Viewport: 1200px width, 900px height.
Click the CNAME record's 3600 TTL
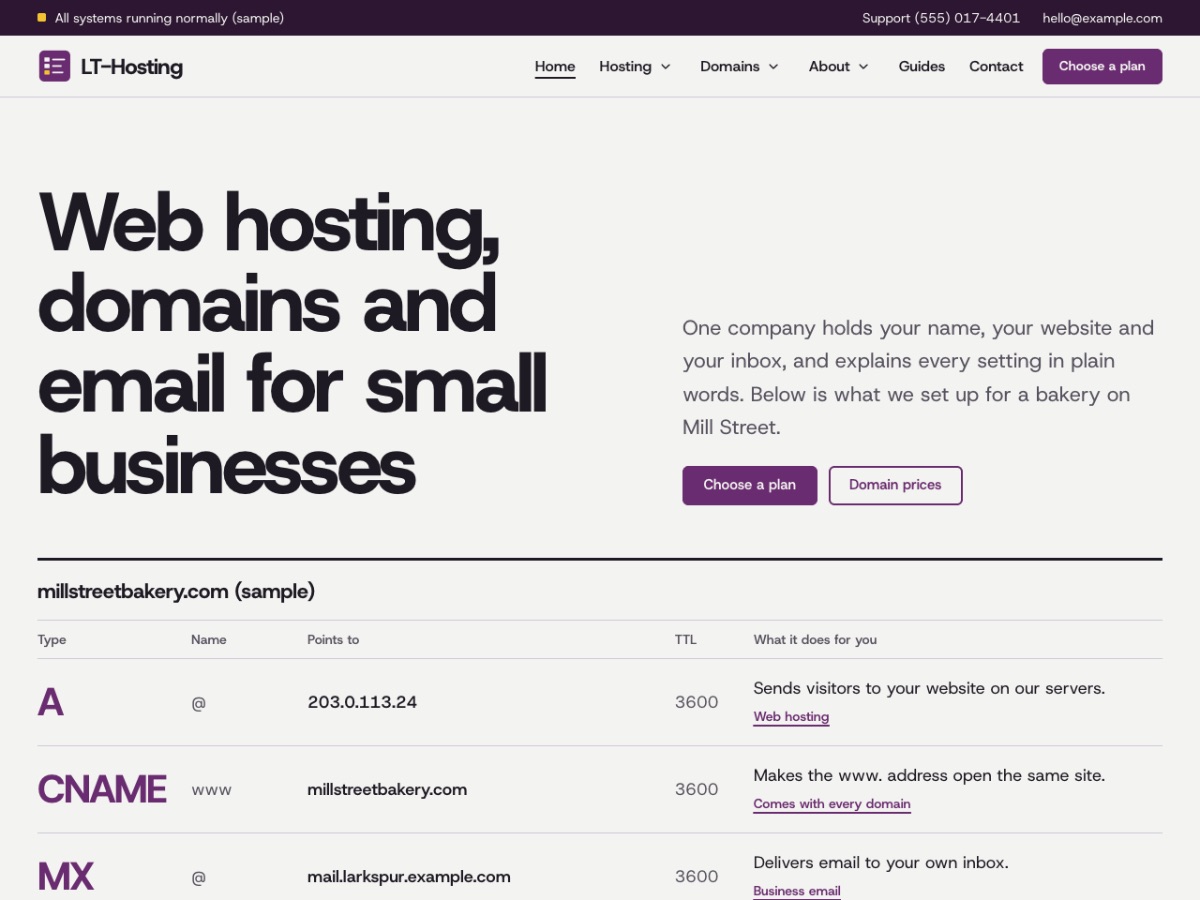tap(697, 789)
